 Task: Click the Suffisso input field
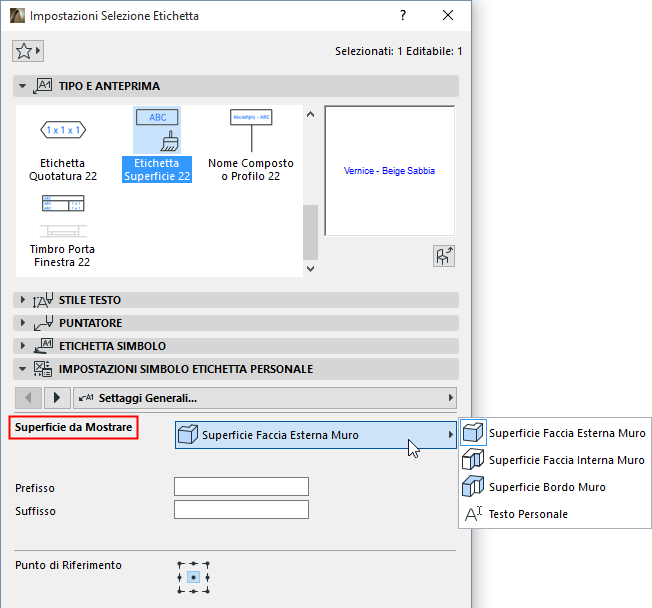(x=241, y=509)
